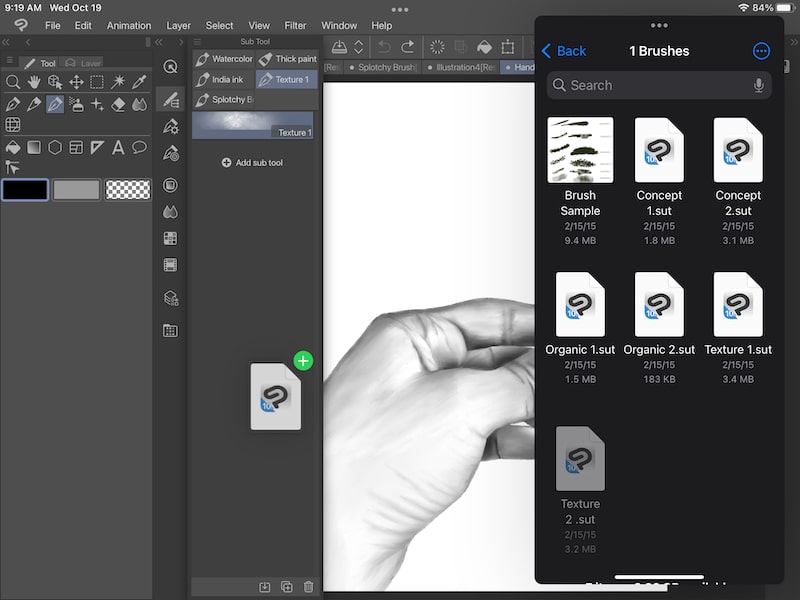Select the Eyedropper tool
The image size is (800, 600).
(x=140, y=82)
